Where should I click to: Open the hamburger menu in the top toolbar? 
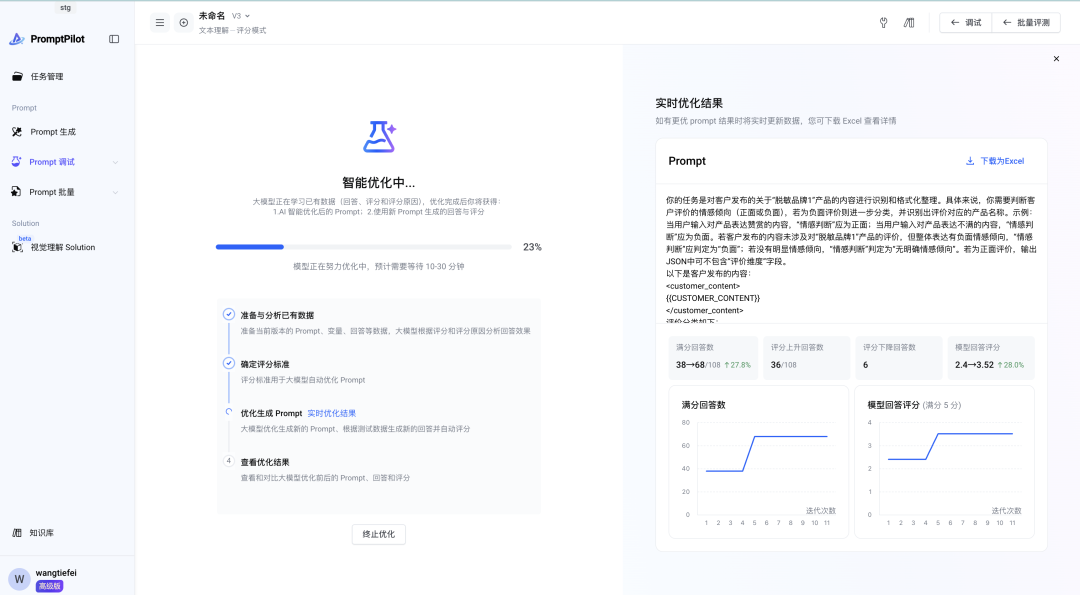(159, 22)
